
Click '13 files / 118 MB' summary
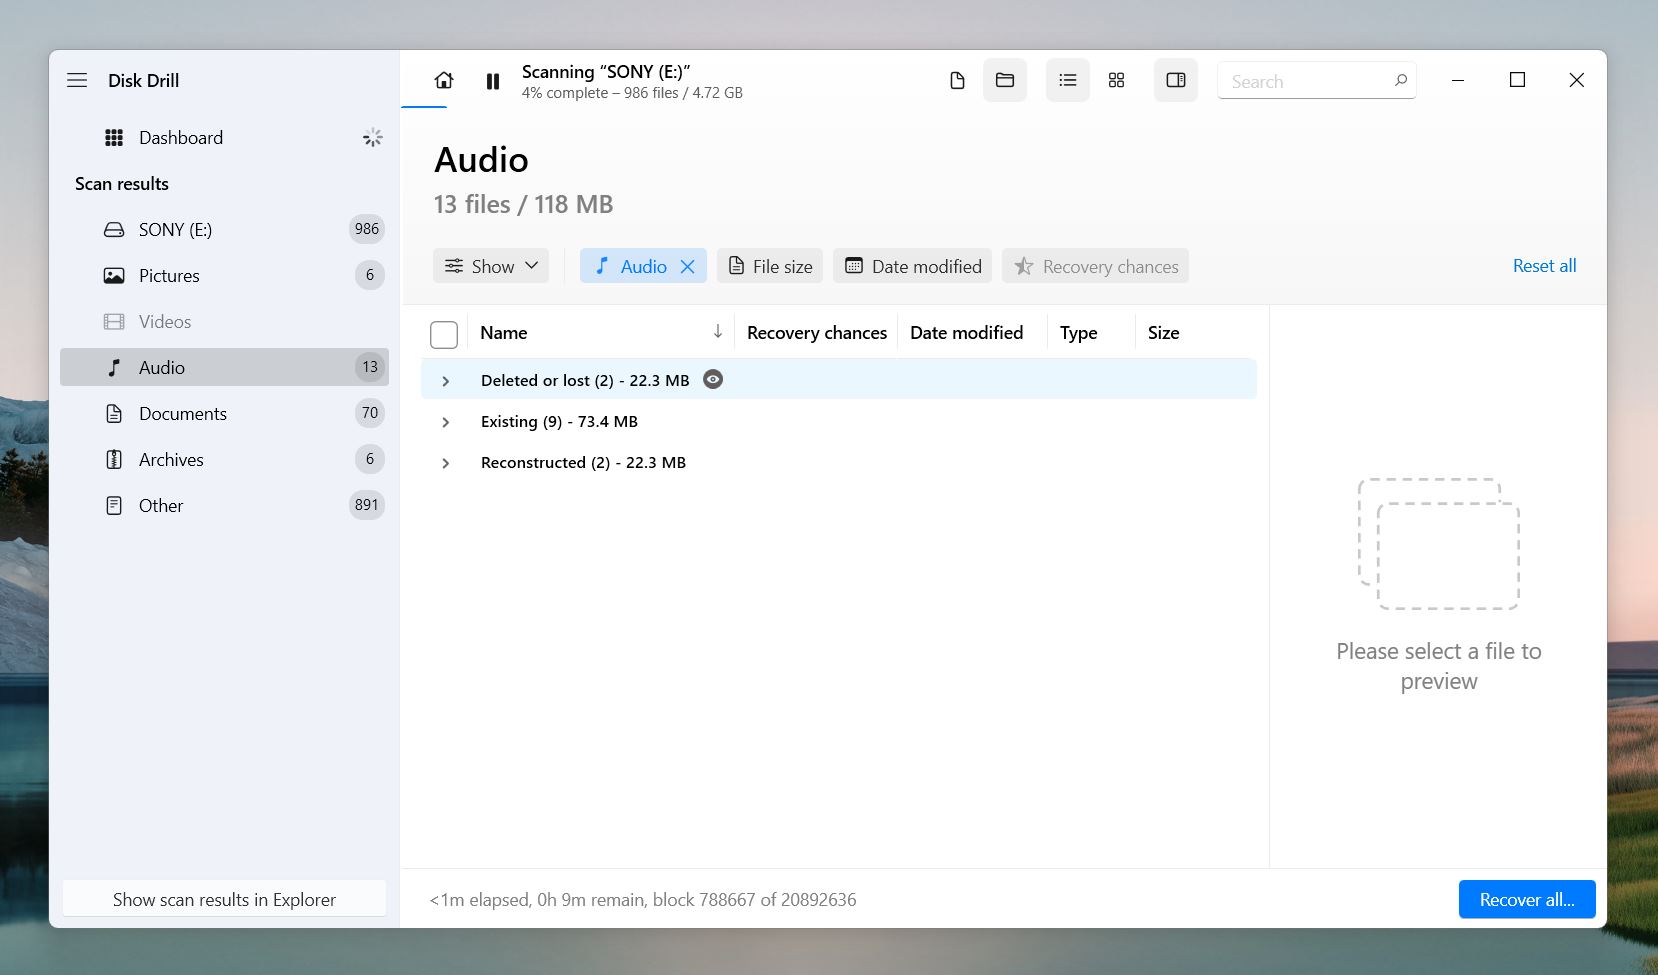coord(523,204)
